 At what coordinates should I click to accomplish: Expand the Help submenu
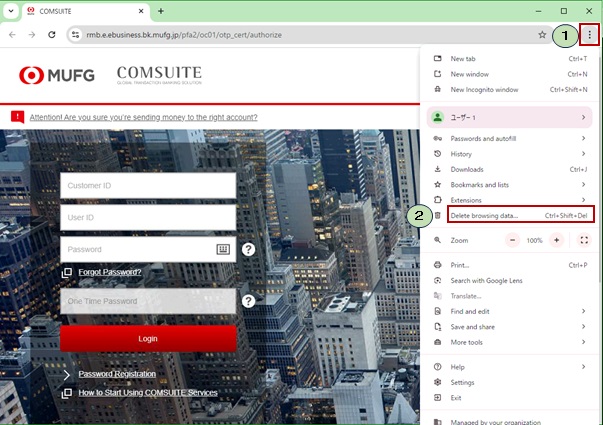coord(510,367)
